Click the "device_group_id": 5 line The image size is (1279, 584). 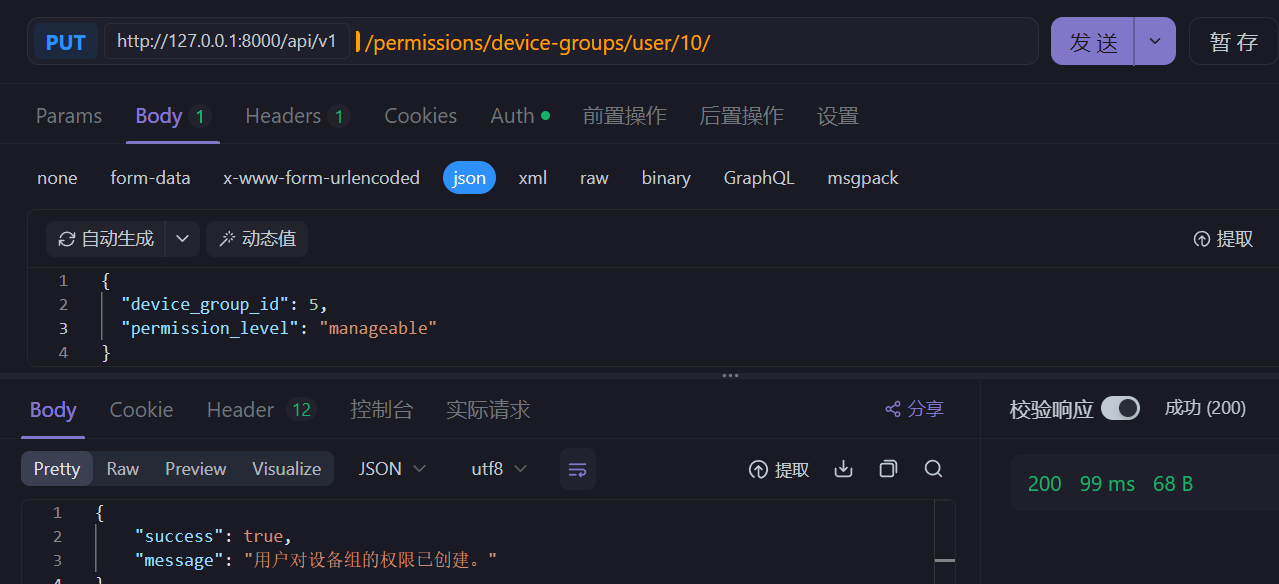tap(224, 304)
